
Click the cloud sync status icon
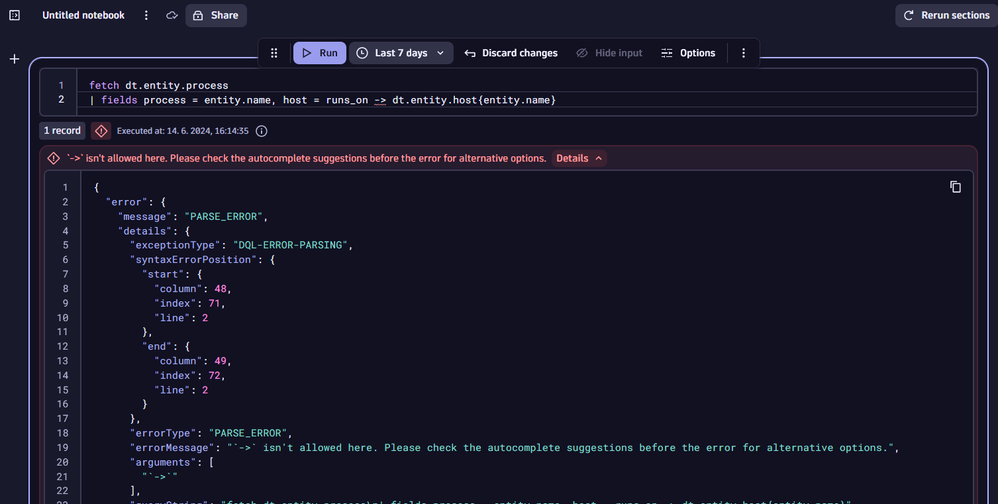[x=172, y=15]
